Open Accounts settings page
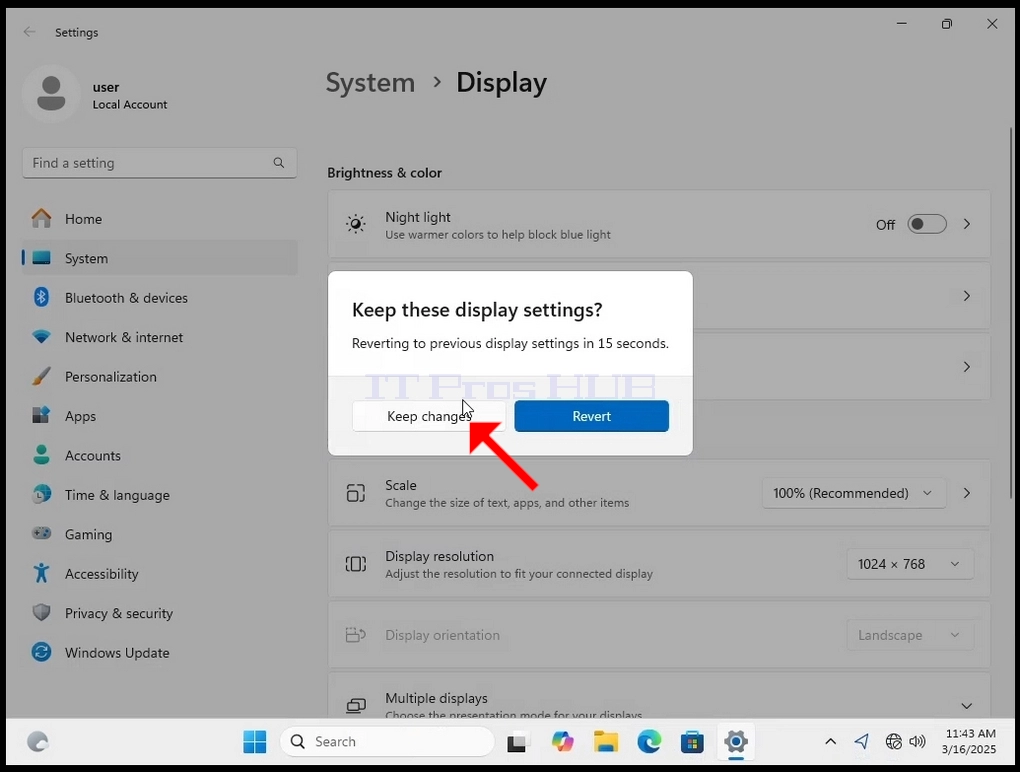The height and width of the screenshot is (772, 1020). click(x=159, y=456)
